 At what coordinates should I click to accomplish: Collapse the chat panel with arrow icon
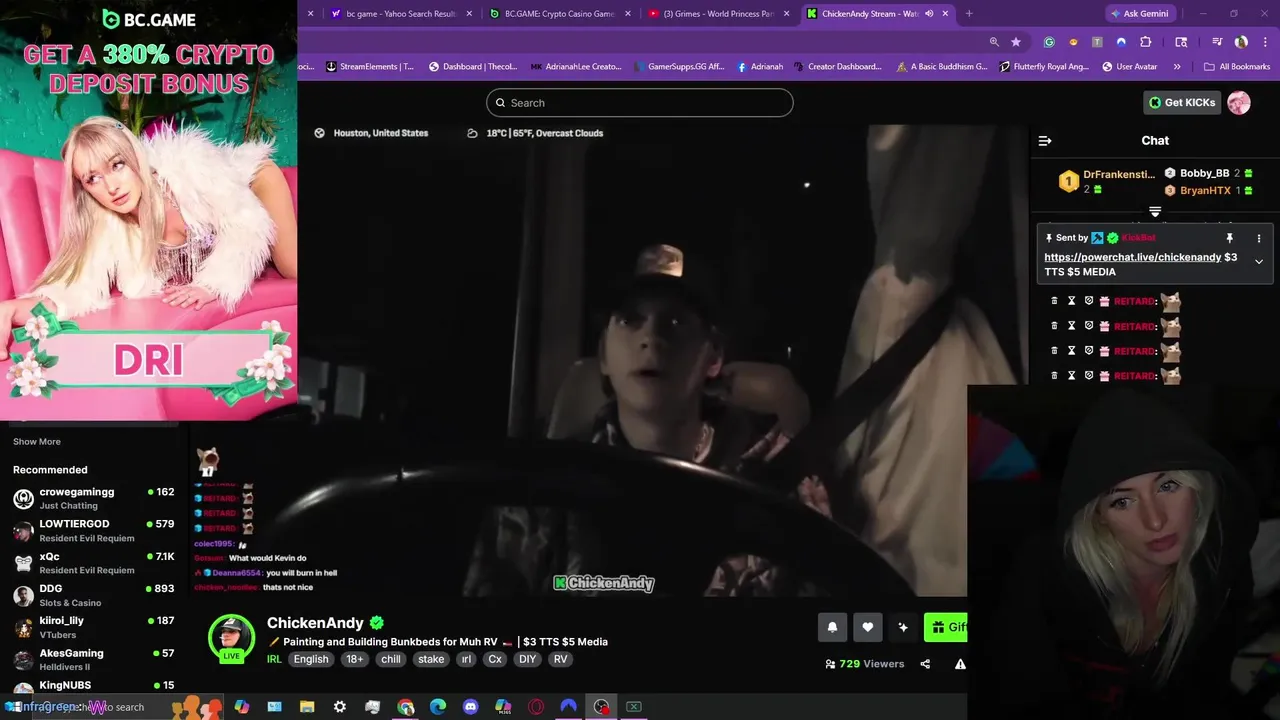(x=1045, y=141)
